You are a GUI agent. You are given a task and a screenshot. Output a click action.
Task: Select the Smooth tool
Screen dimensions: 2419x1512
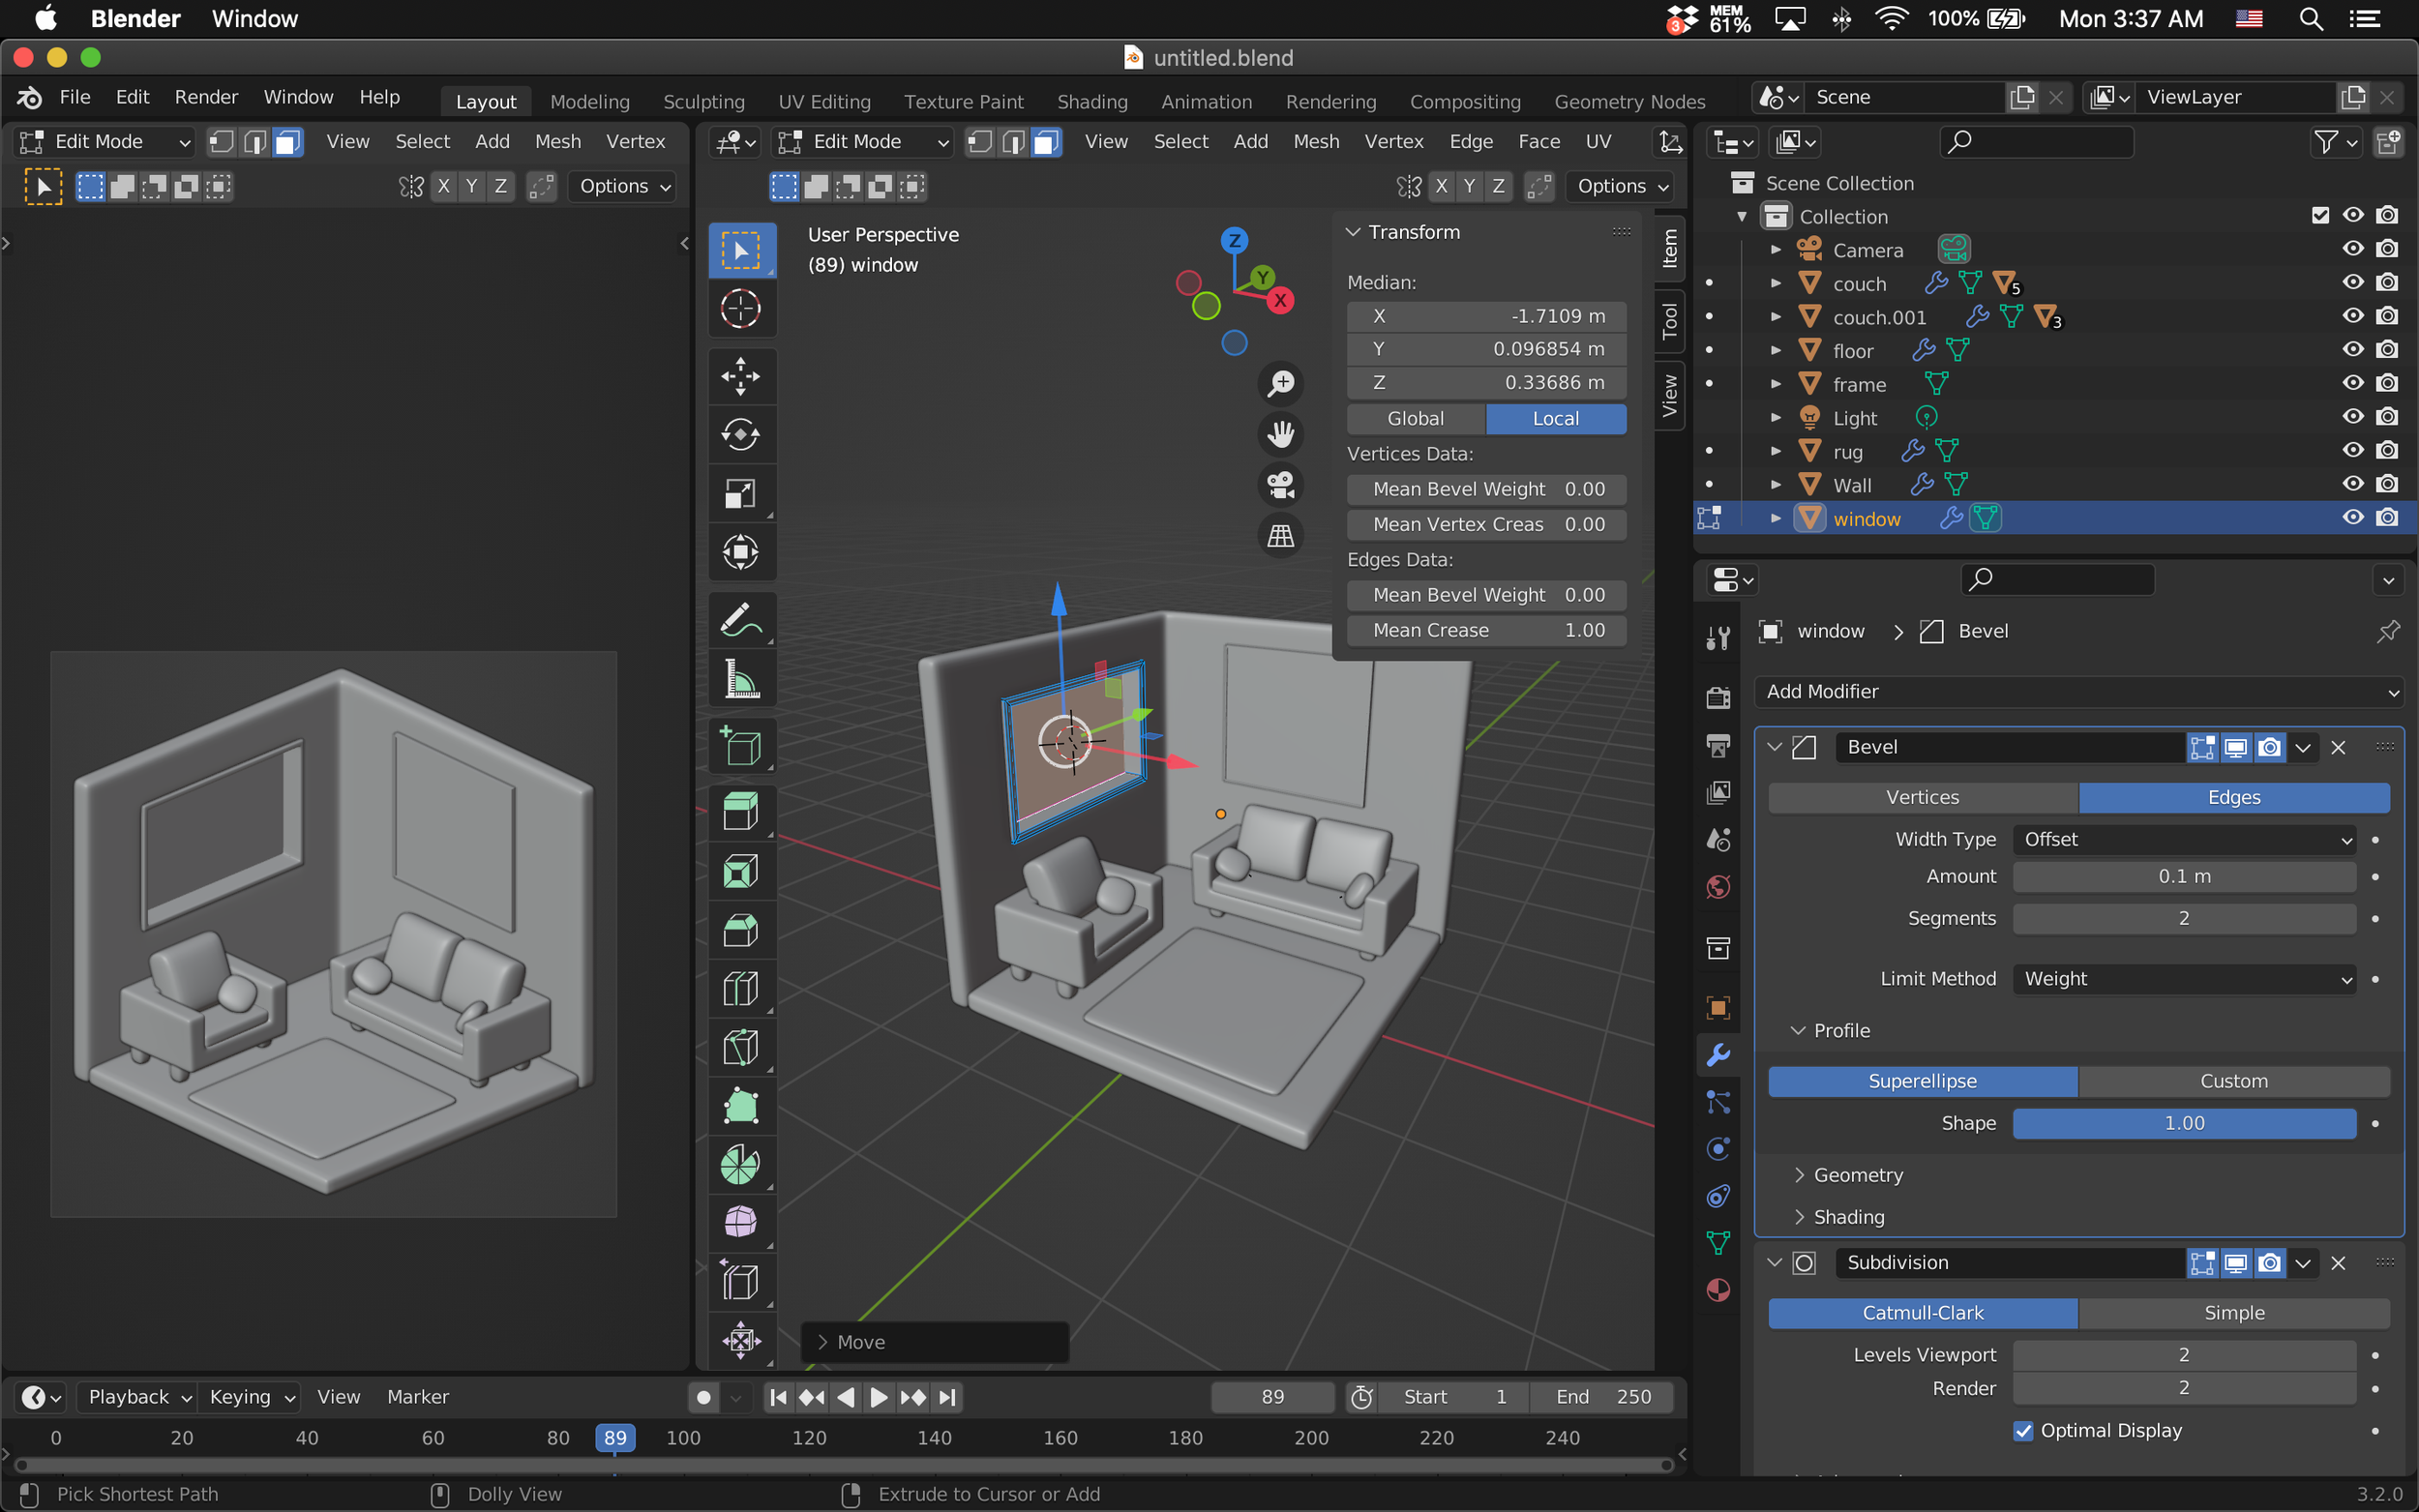(x=741, y=1223)
